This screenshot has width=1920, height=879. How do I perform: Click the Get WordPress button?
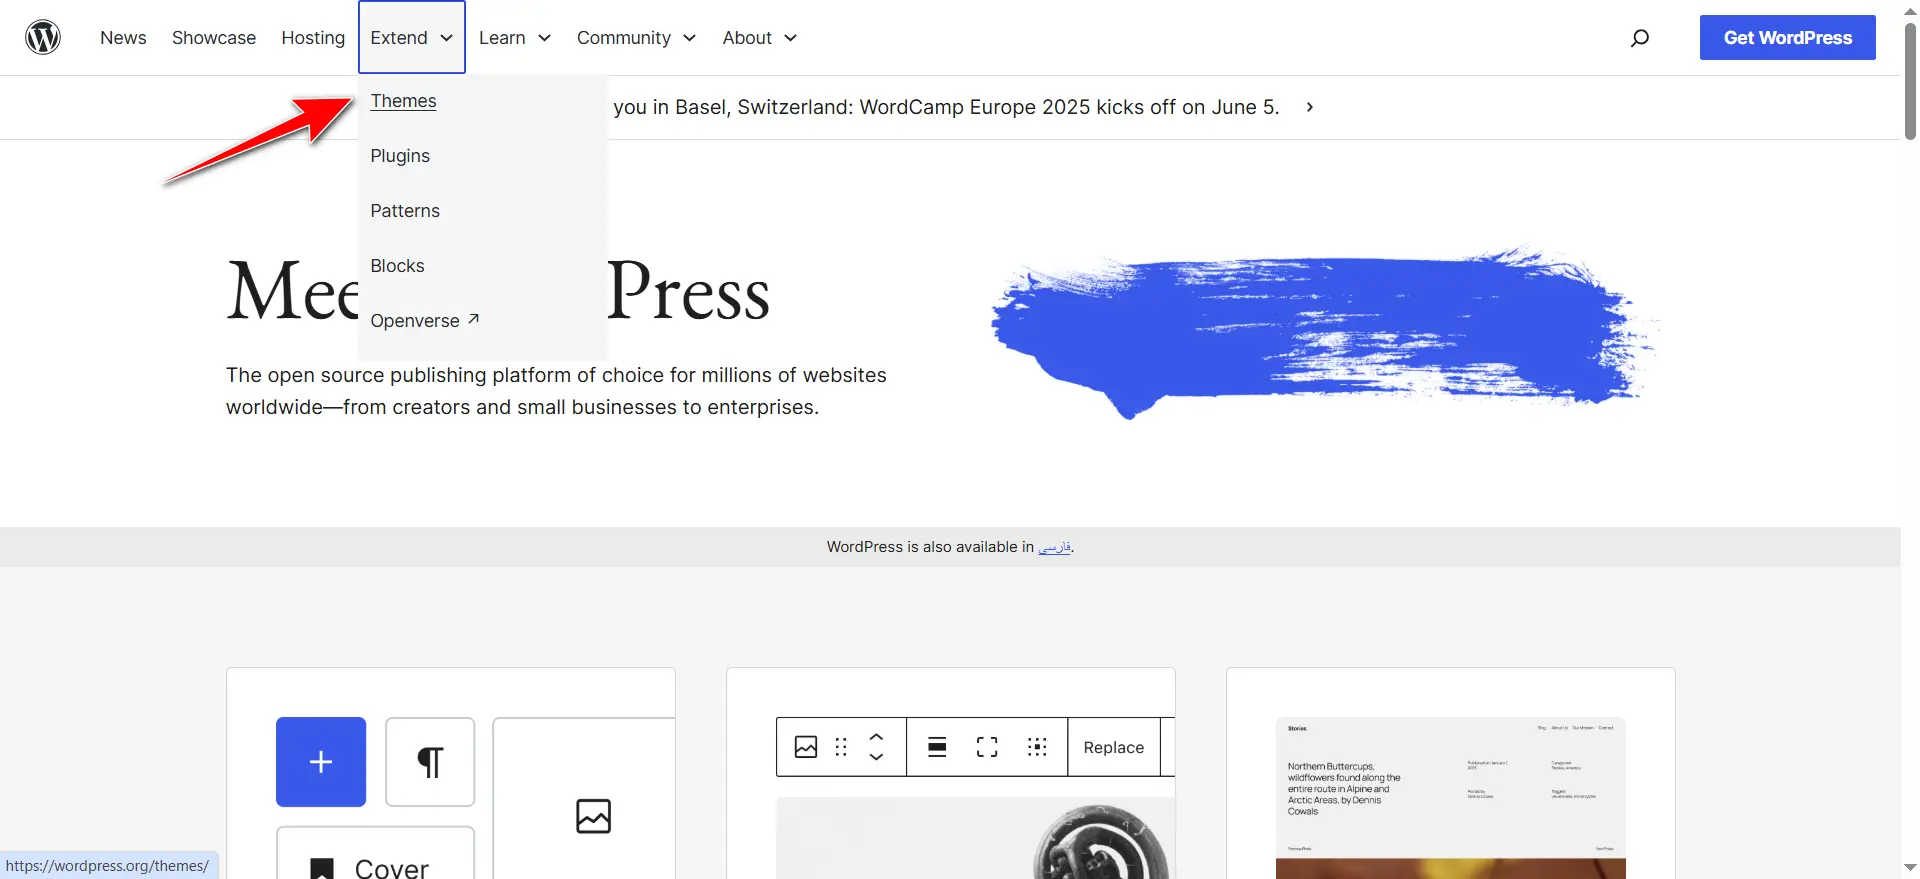coord(1788,38)
